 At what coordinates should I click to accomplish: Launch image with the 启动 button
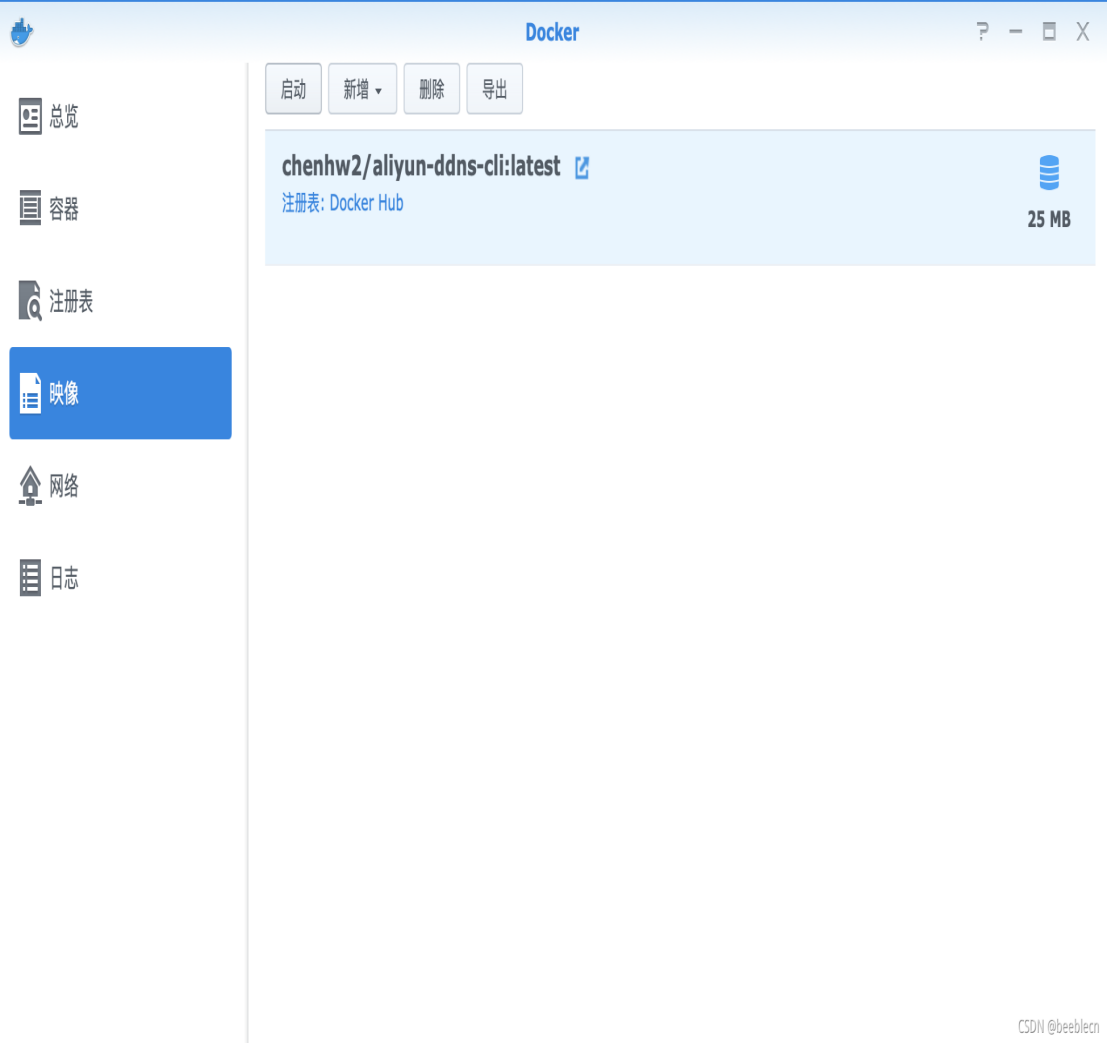point(293,89)
